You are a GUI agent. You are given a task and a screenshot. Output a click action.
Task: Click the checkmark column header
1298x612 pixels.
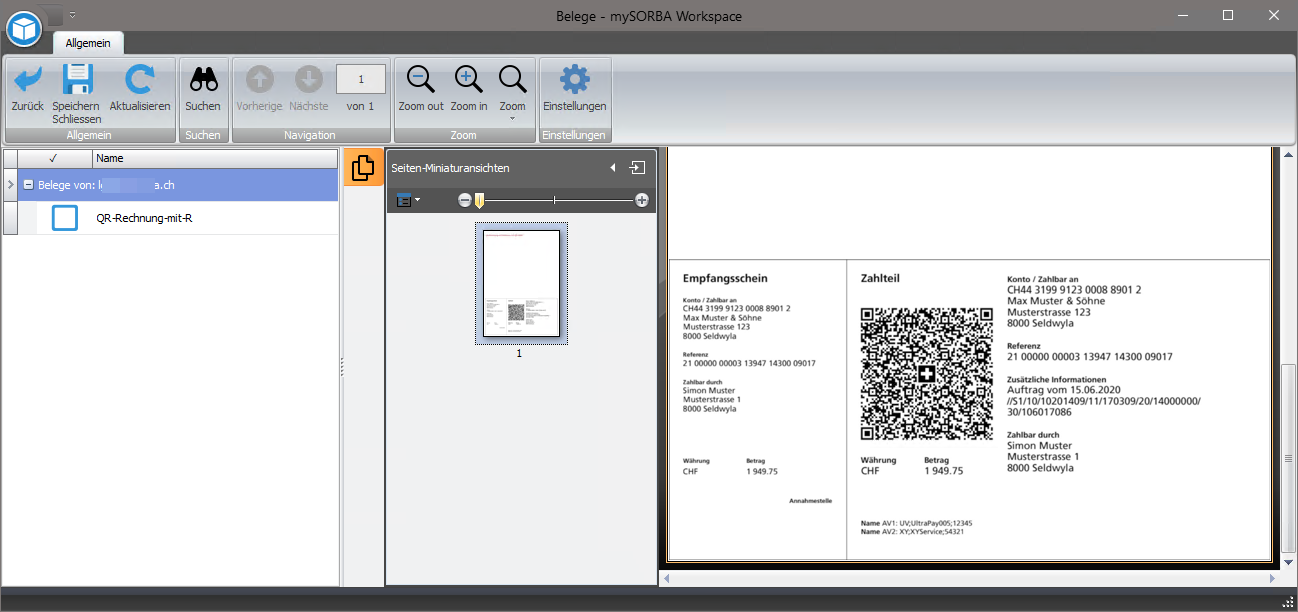(53, 158)
